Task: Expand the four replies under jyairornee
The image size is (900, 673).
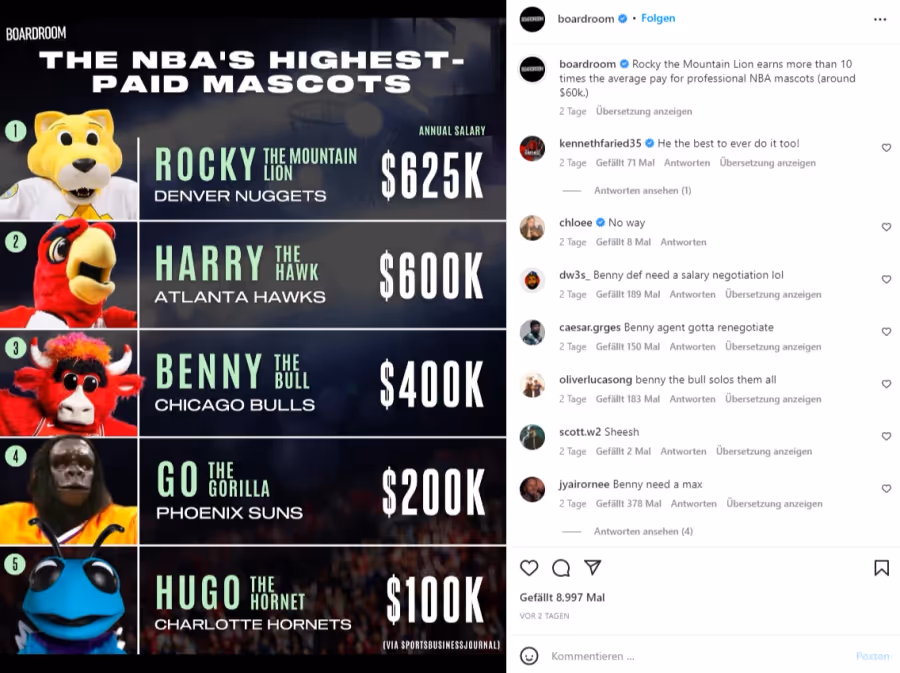Action: tap(643, 531)
